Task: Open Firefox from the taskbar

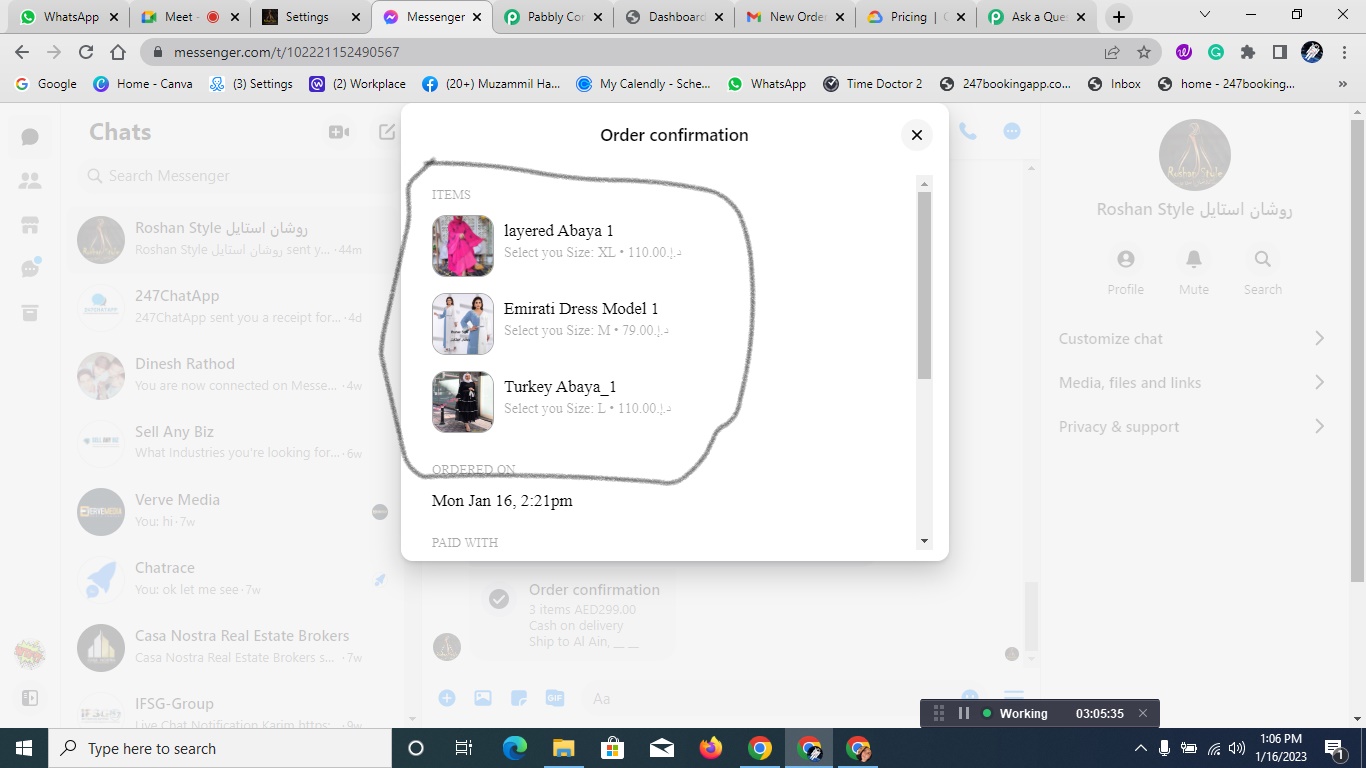Action: [711, 748]
